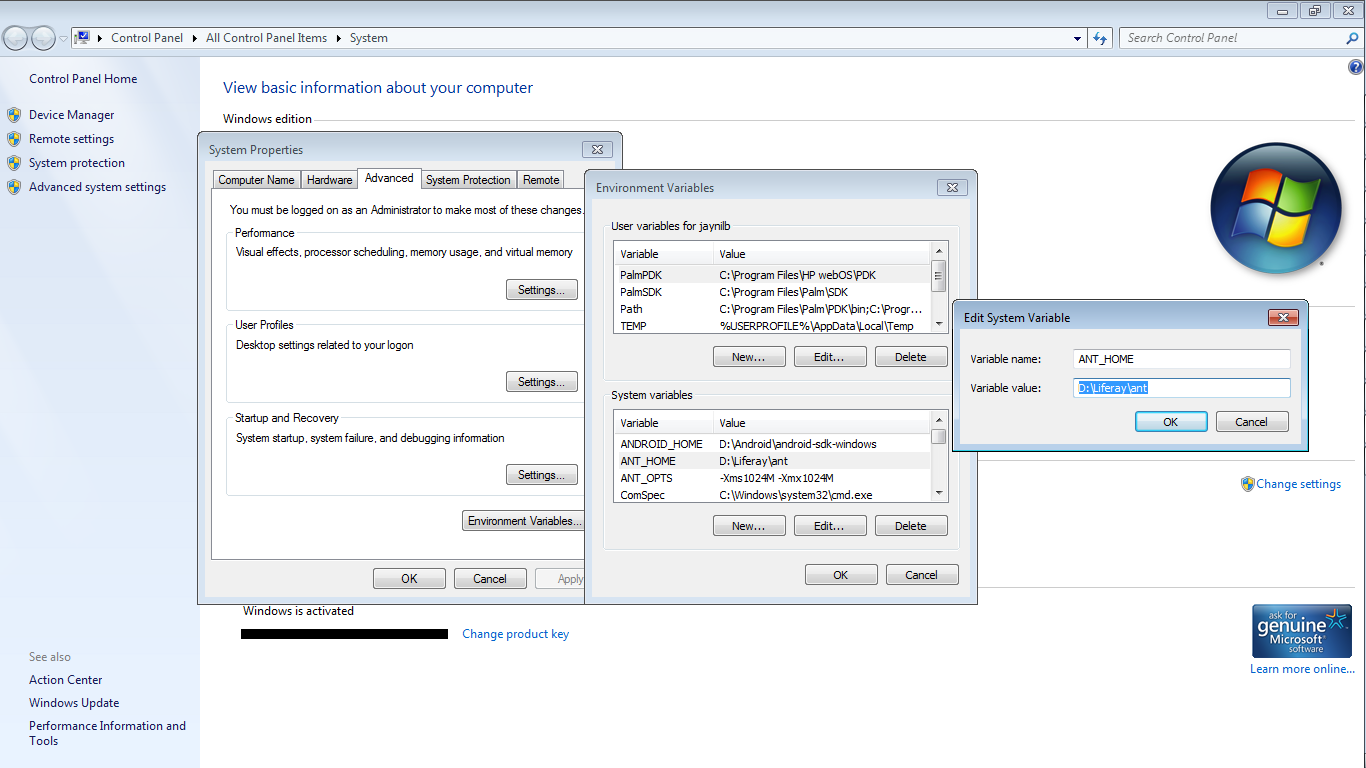The image size is (1366, 768).
Task: Open the Change settings link
Action: tap(1299, 484)
